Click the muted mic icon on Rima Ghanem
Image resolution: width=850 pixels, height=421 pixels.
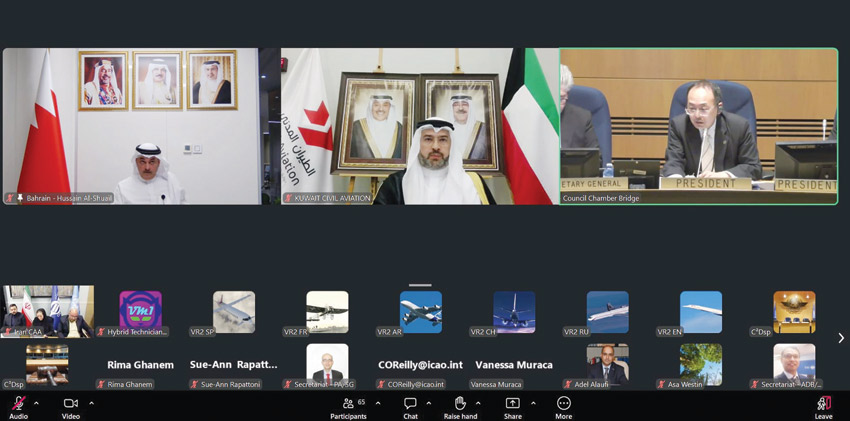(101, 384)
